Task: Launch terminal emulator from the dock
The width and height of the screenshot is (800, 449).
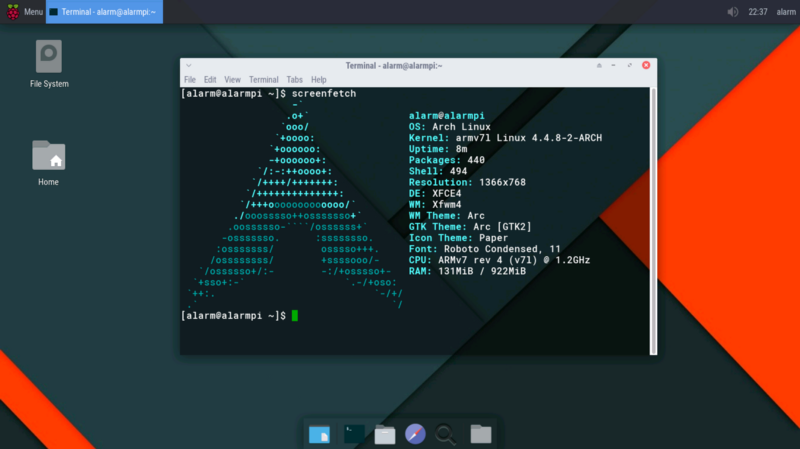Action: [x=353, y=433]
